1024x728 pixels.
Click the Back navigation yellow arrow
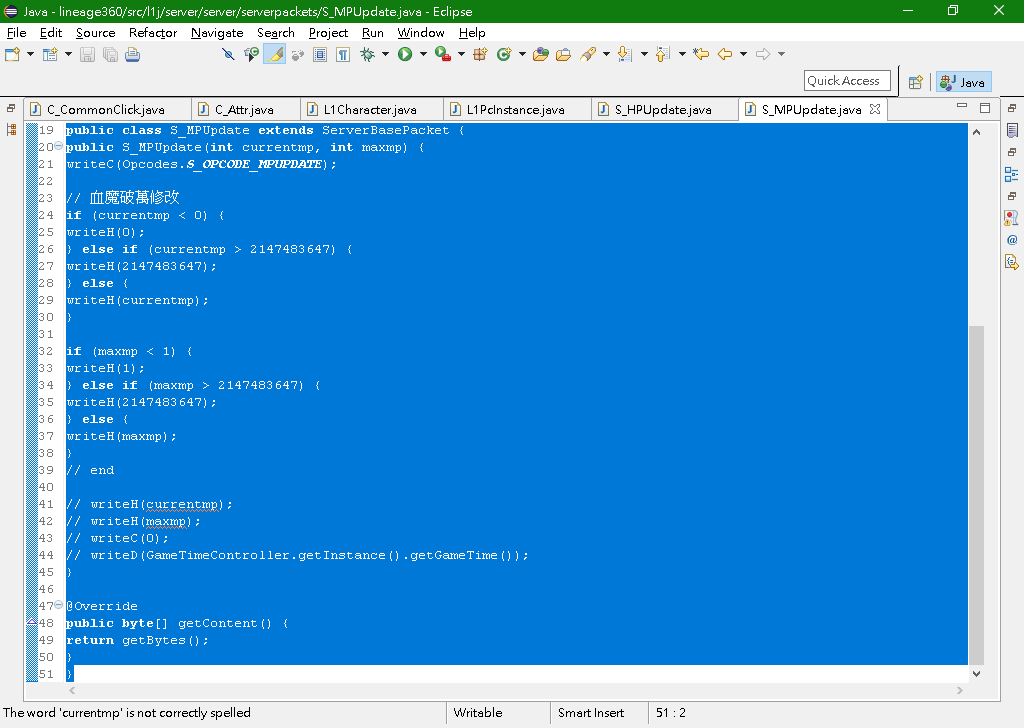[x=725, y=54]
